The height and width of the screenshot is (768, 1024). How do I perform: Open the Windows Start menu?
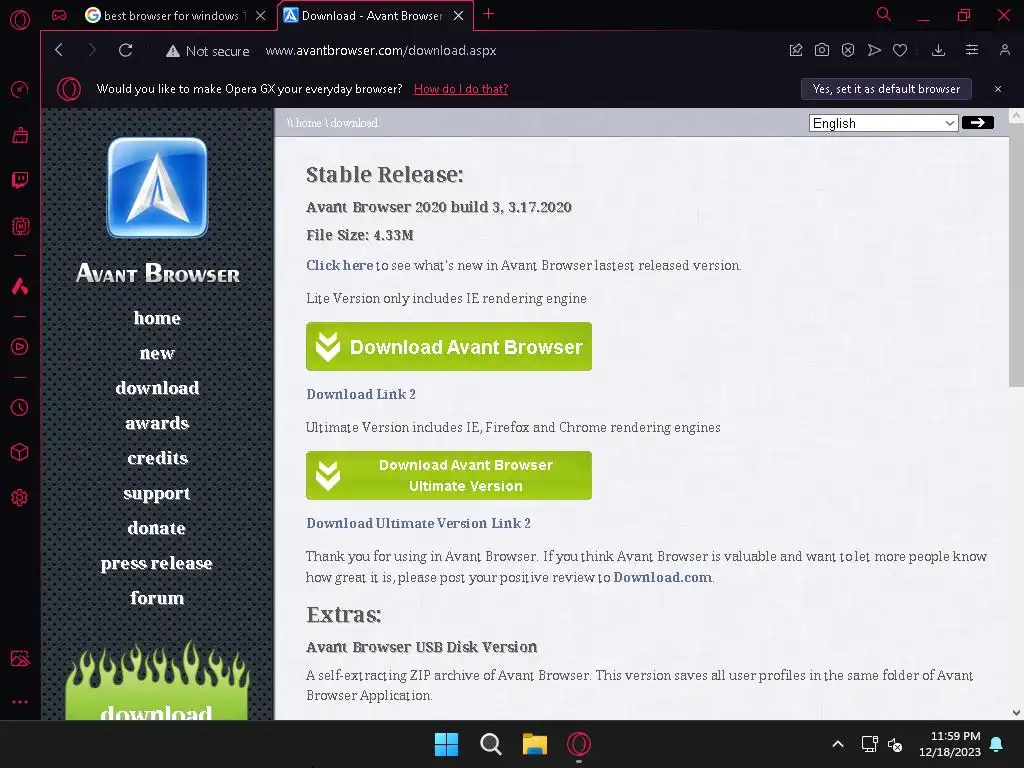click(447, 744)
